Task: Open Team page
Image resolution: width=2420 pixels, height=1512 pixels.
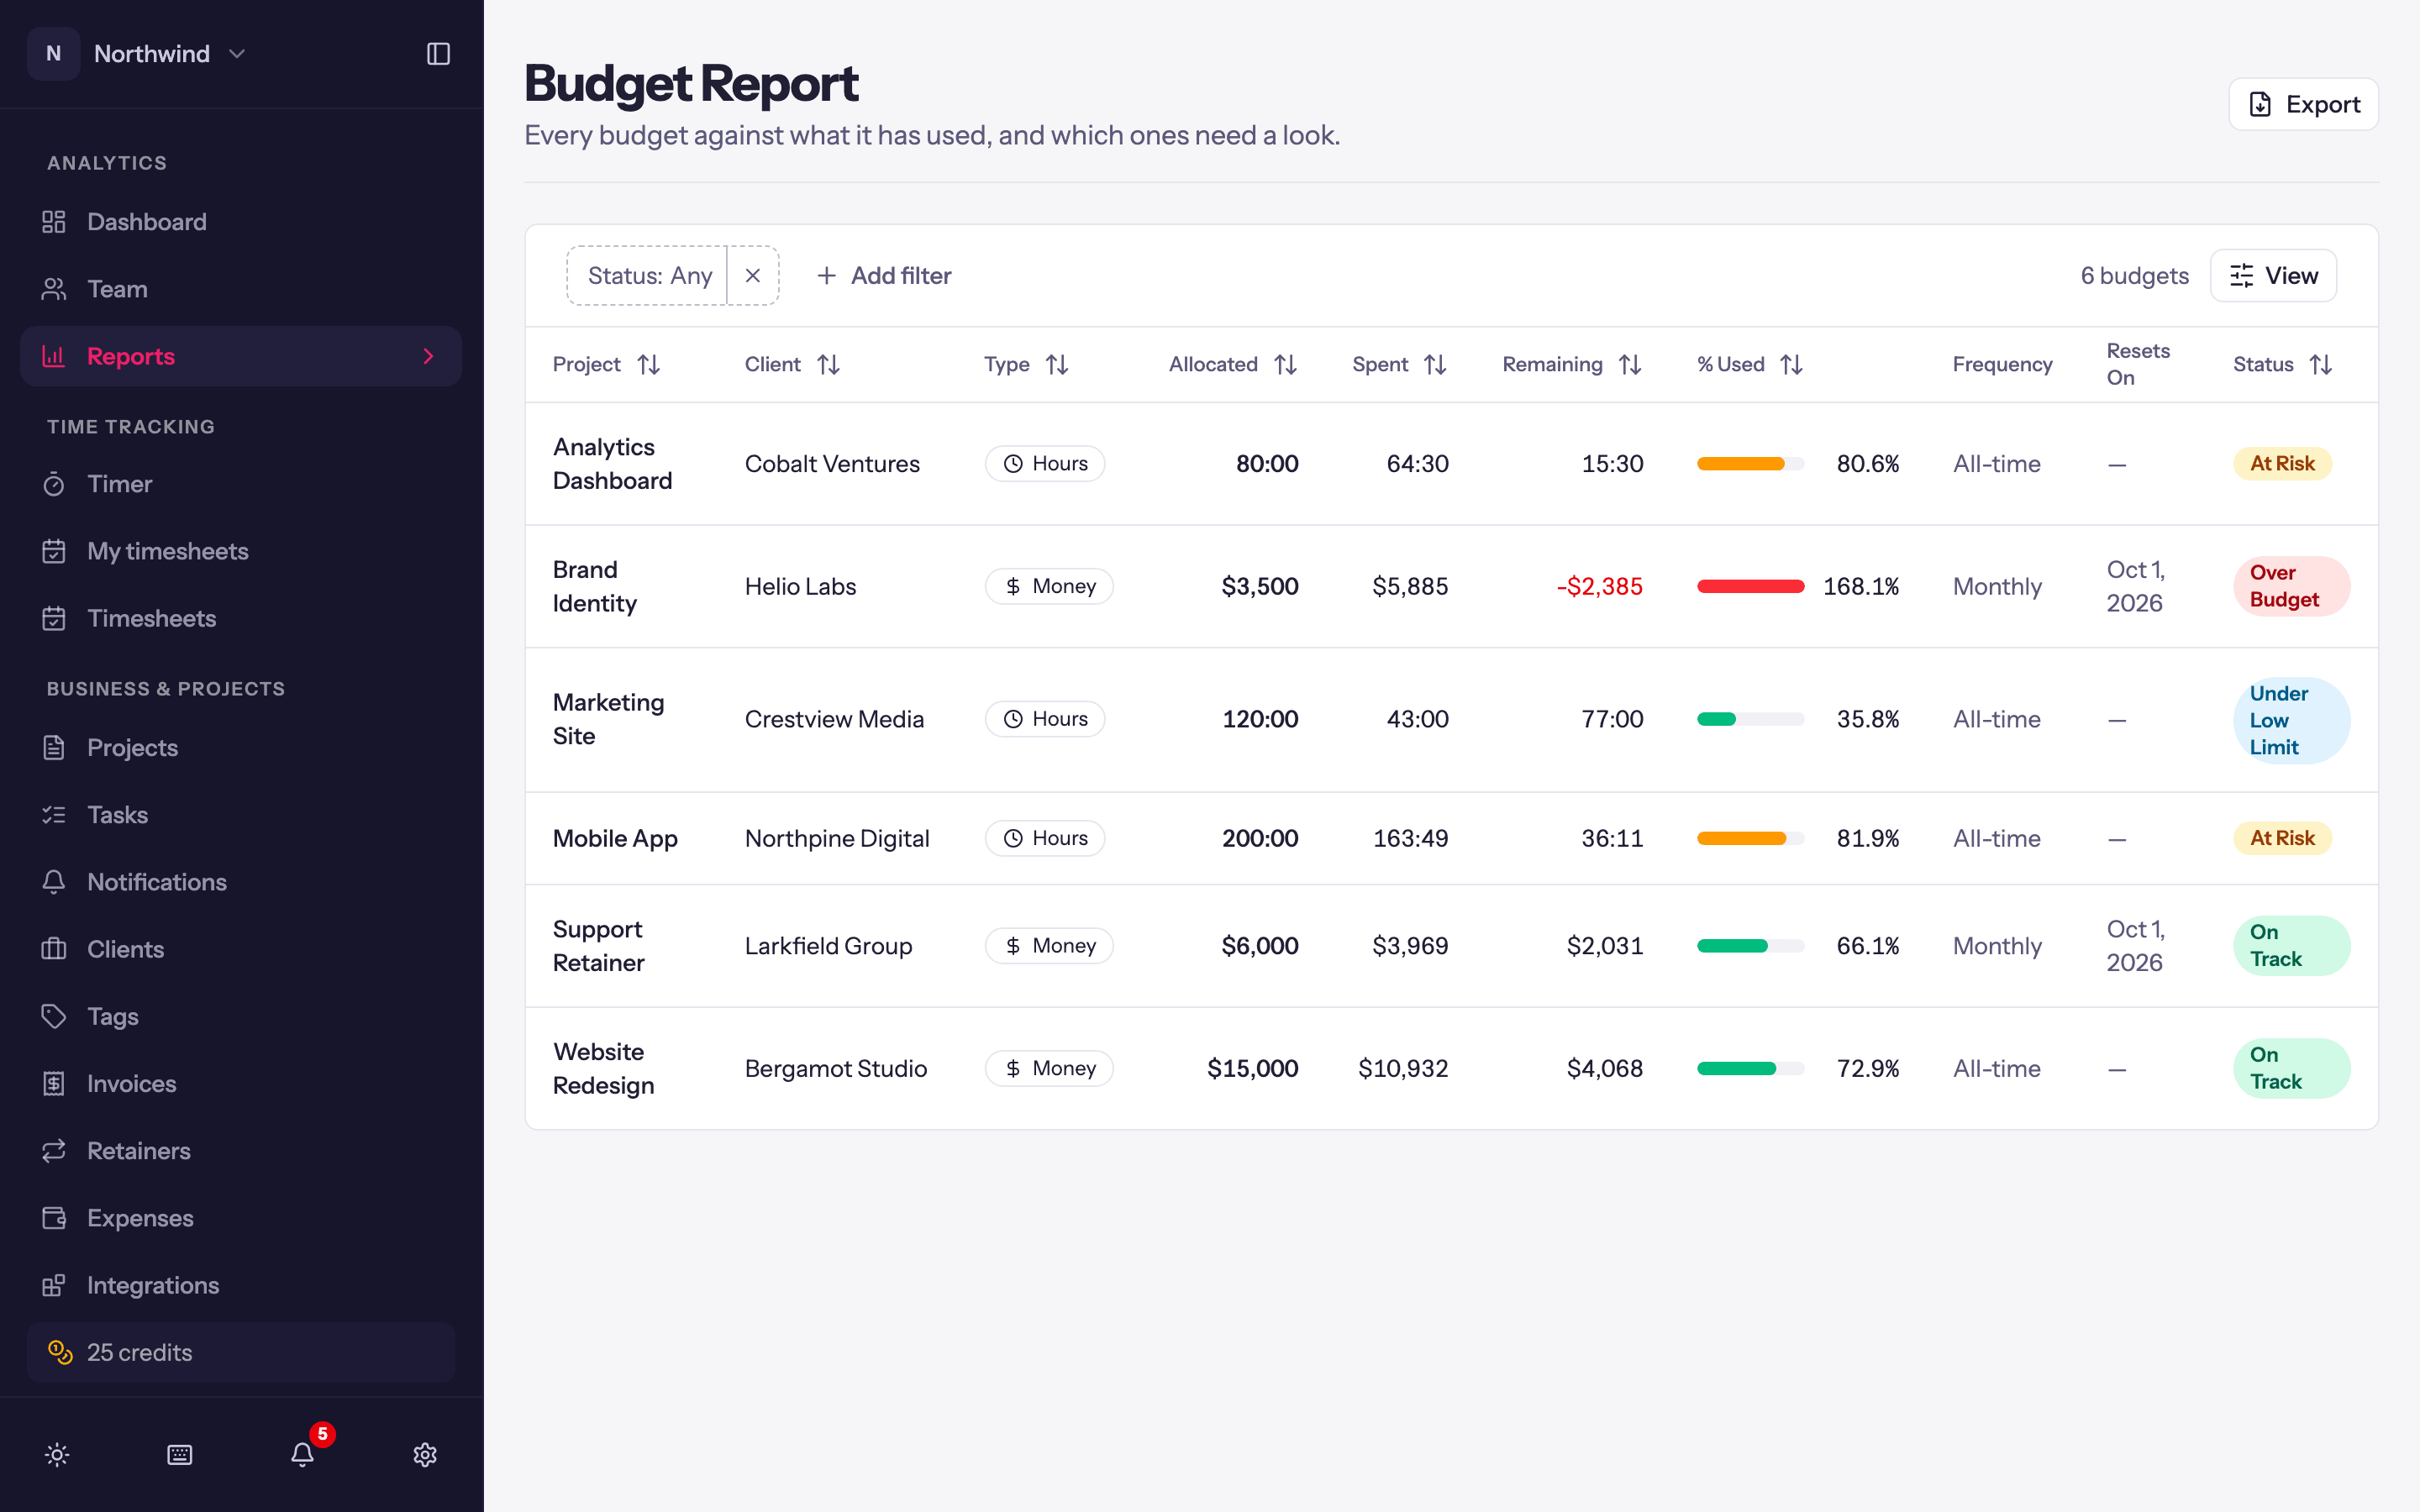Action: (x=241, y=289)
